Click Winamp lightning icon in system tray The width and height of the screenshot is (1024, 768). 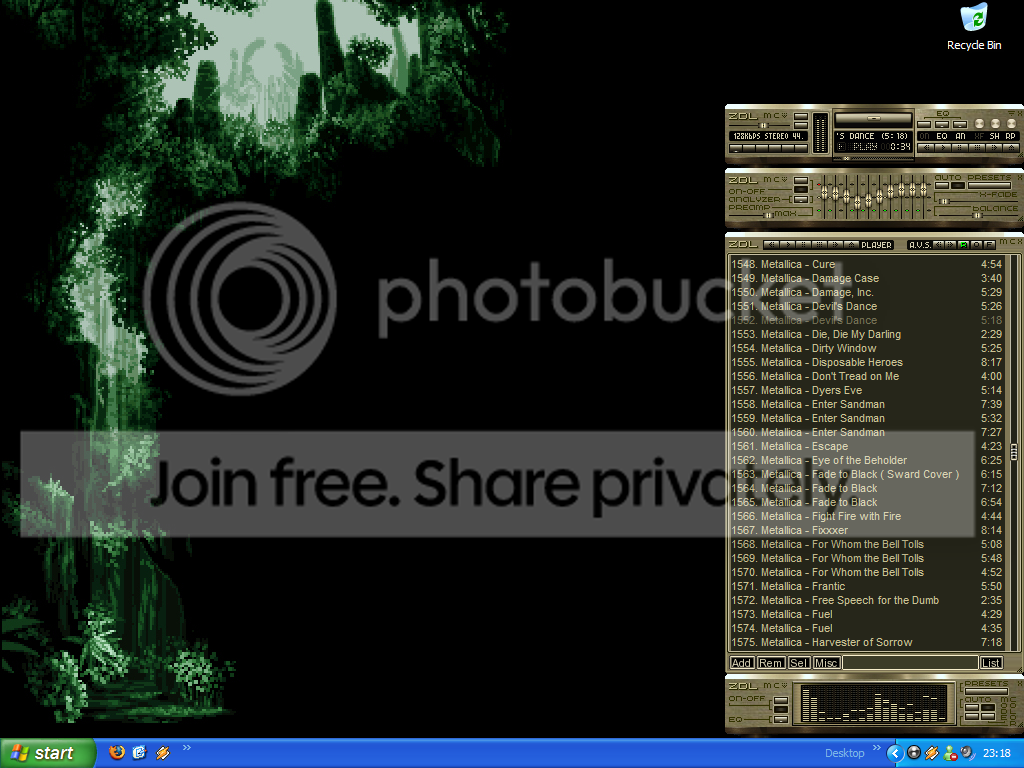(x=932, y=754)
